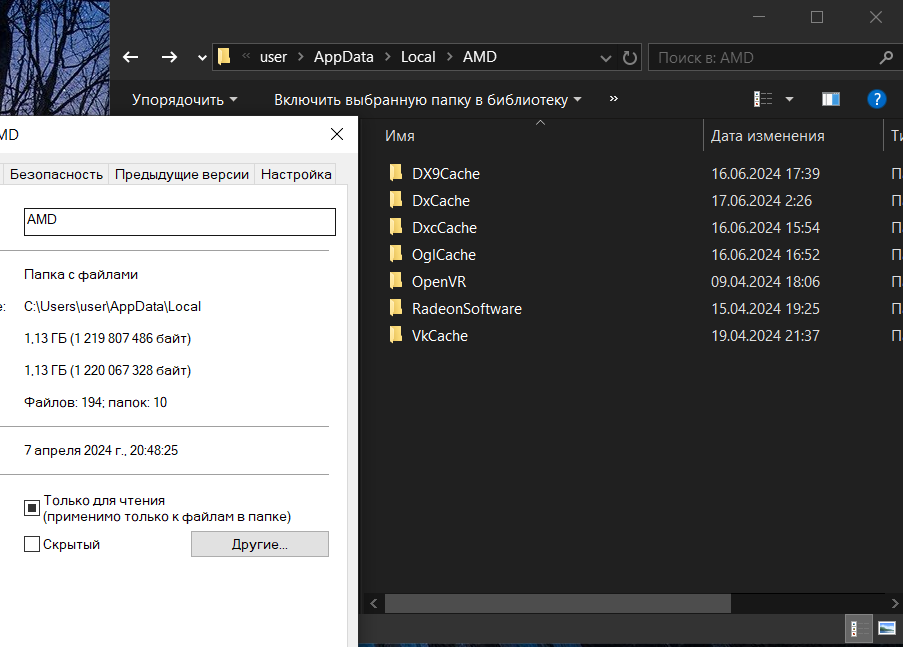Click the Forward navigation arrow
Screen dimensions: 903x647
[169, 57]
